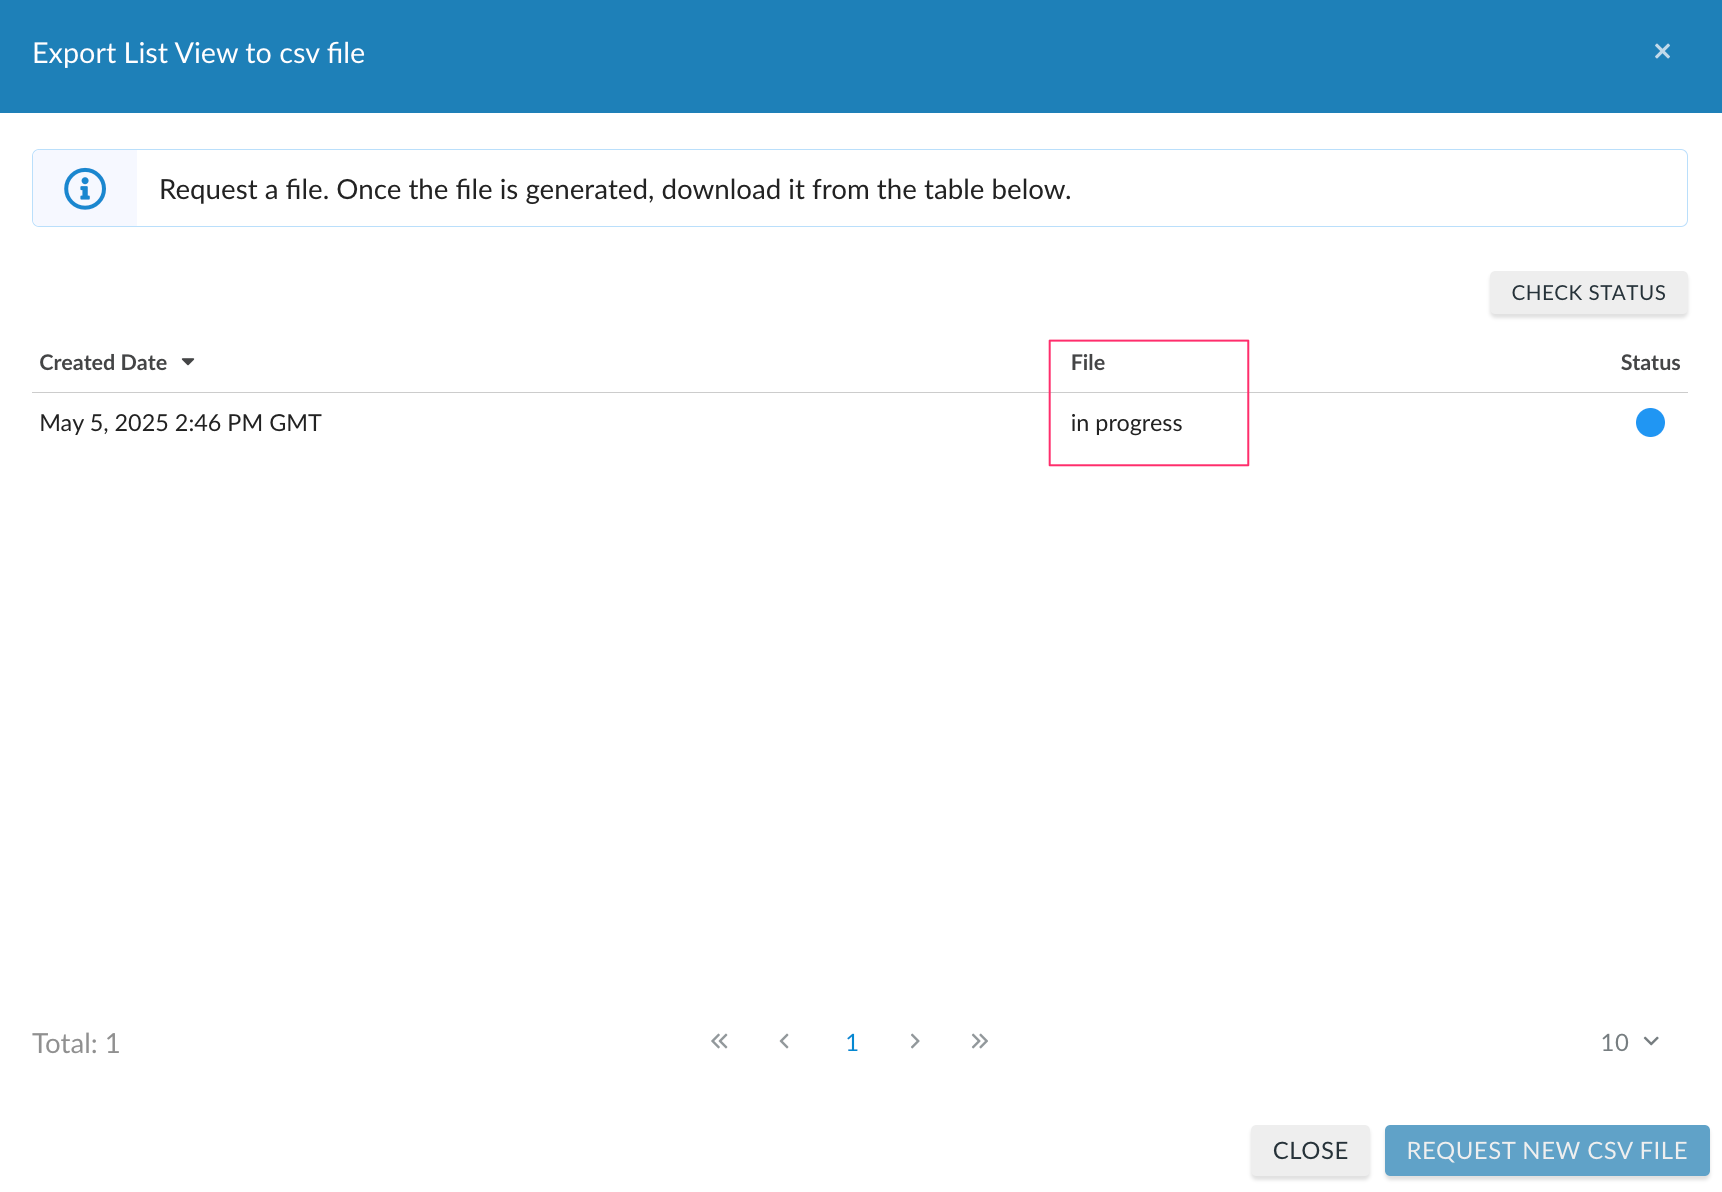Click the Status column header
Image resolution: width=1722 pixels, height=1192 pixels.
click(1649, 363)
